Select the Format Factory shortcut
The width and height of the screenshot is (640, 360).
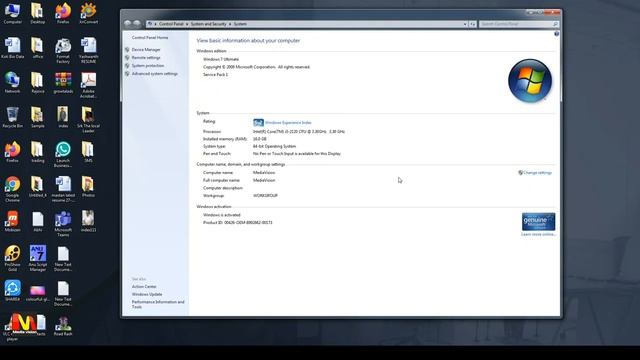pos(63,51)
